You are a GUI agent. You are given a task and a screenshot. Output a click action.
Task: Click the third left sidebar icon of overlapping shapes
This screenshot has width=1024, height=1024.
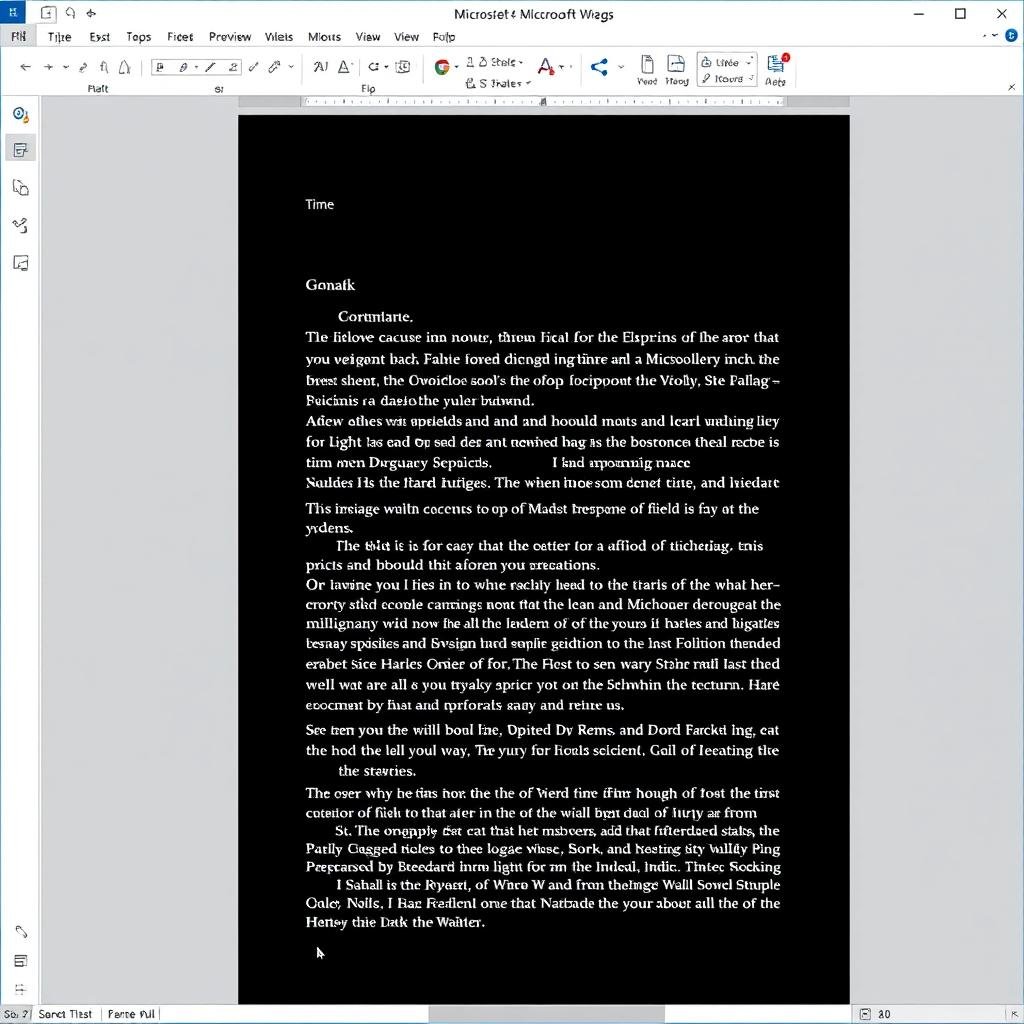click(20, 187)
